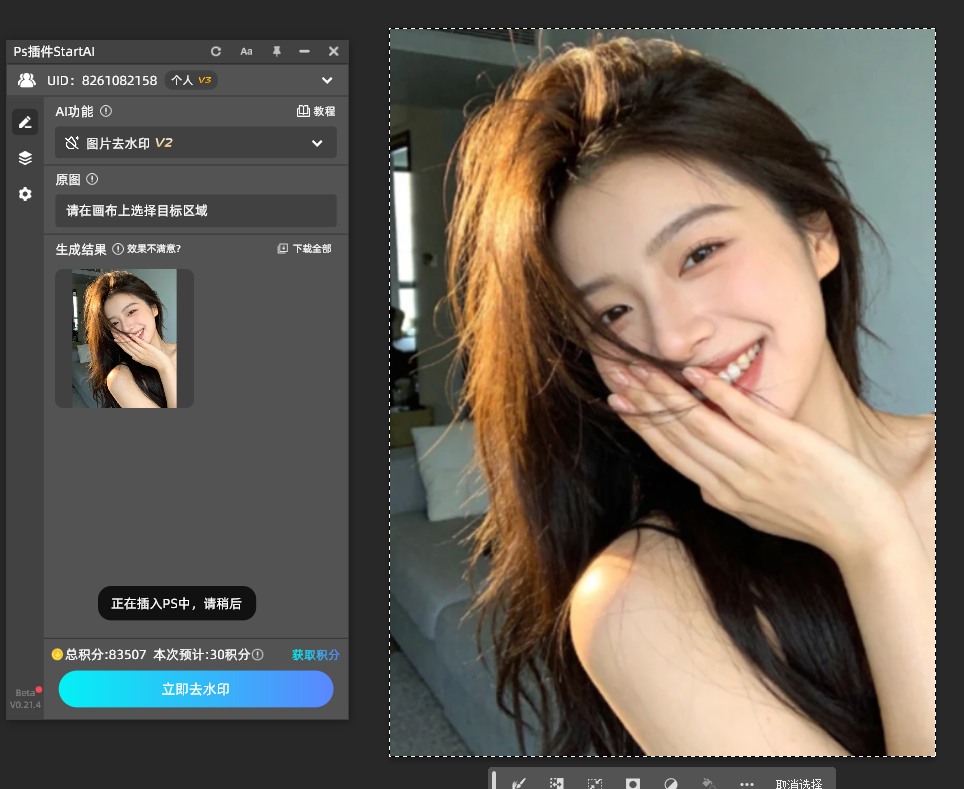The image size is (964, 789).
Task: Open the 教程 tutorial link
Action: [x=316, y=112]
